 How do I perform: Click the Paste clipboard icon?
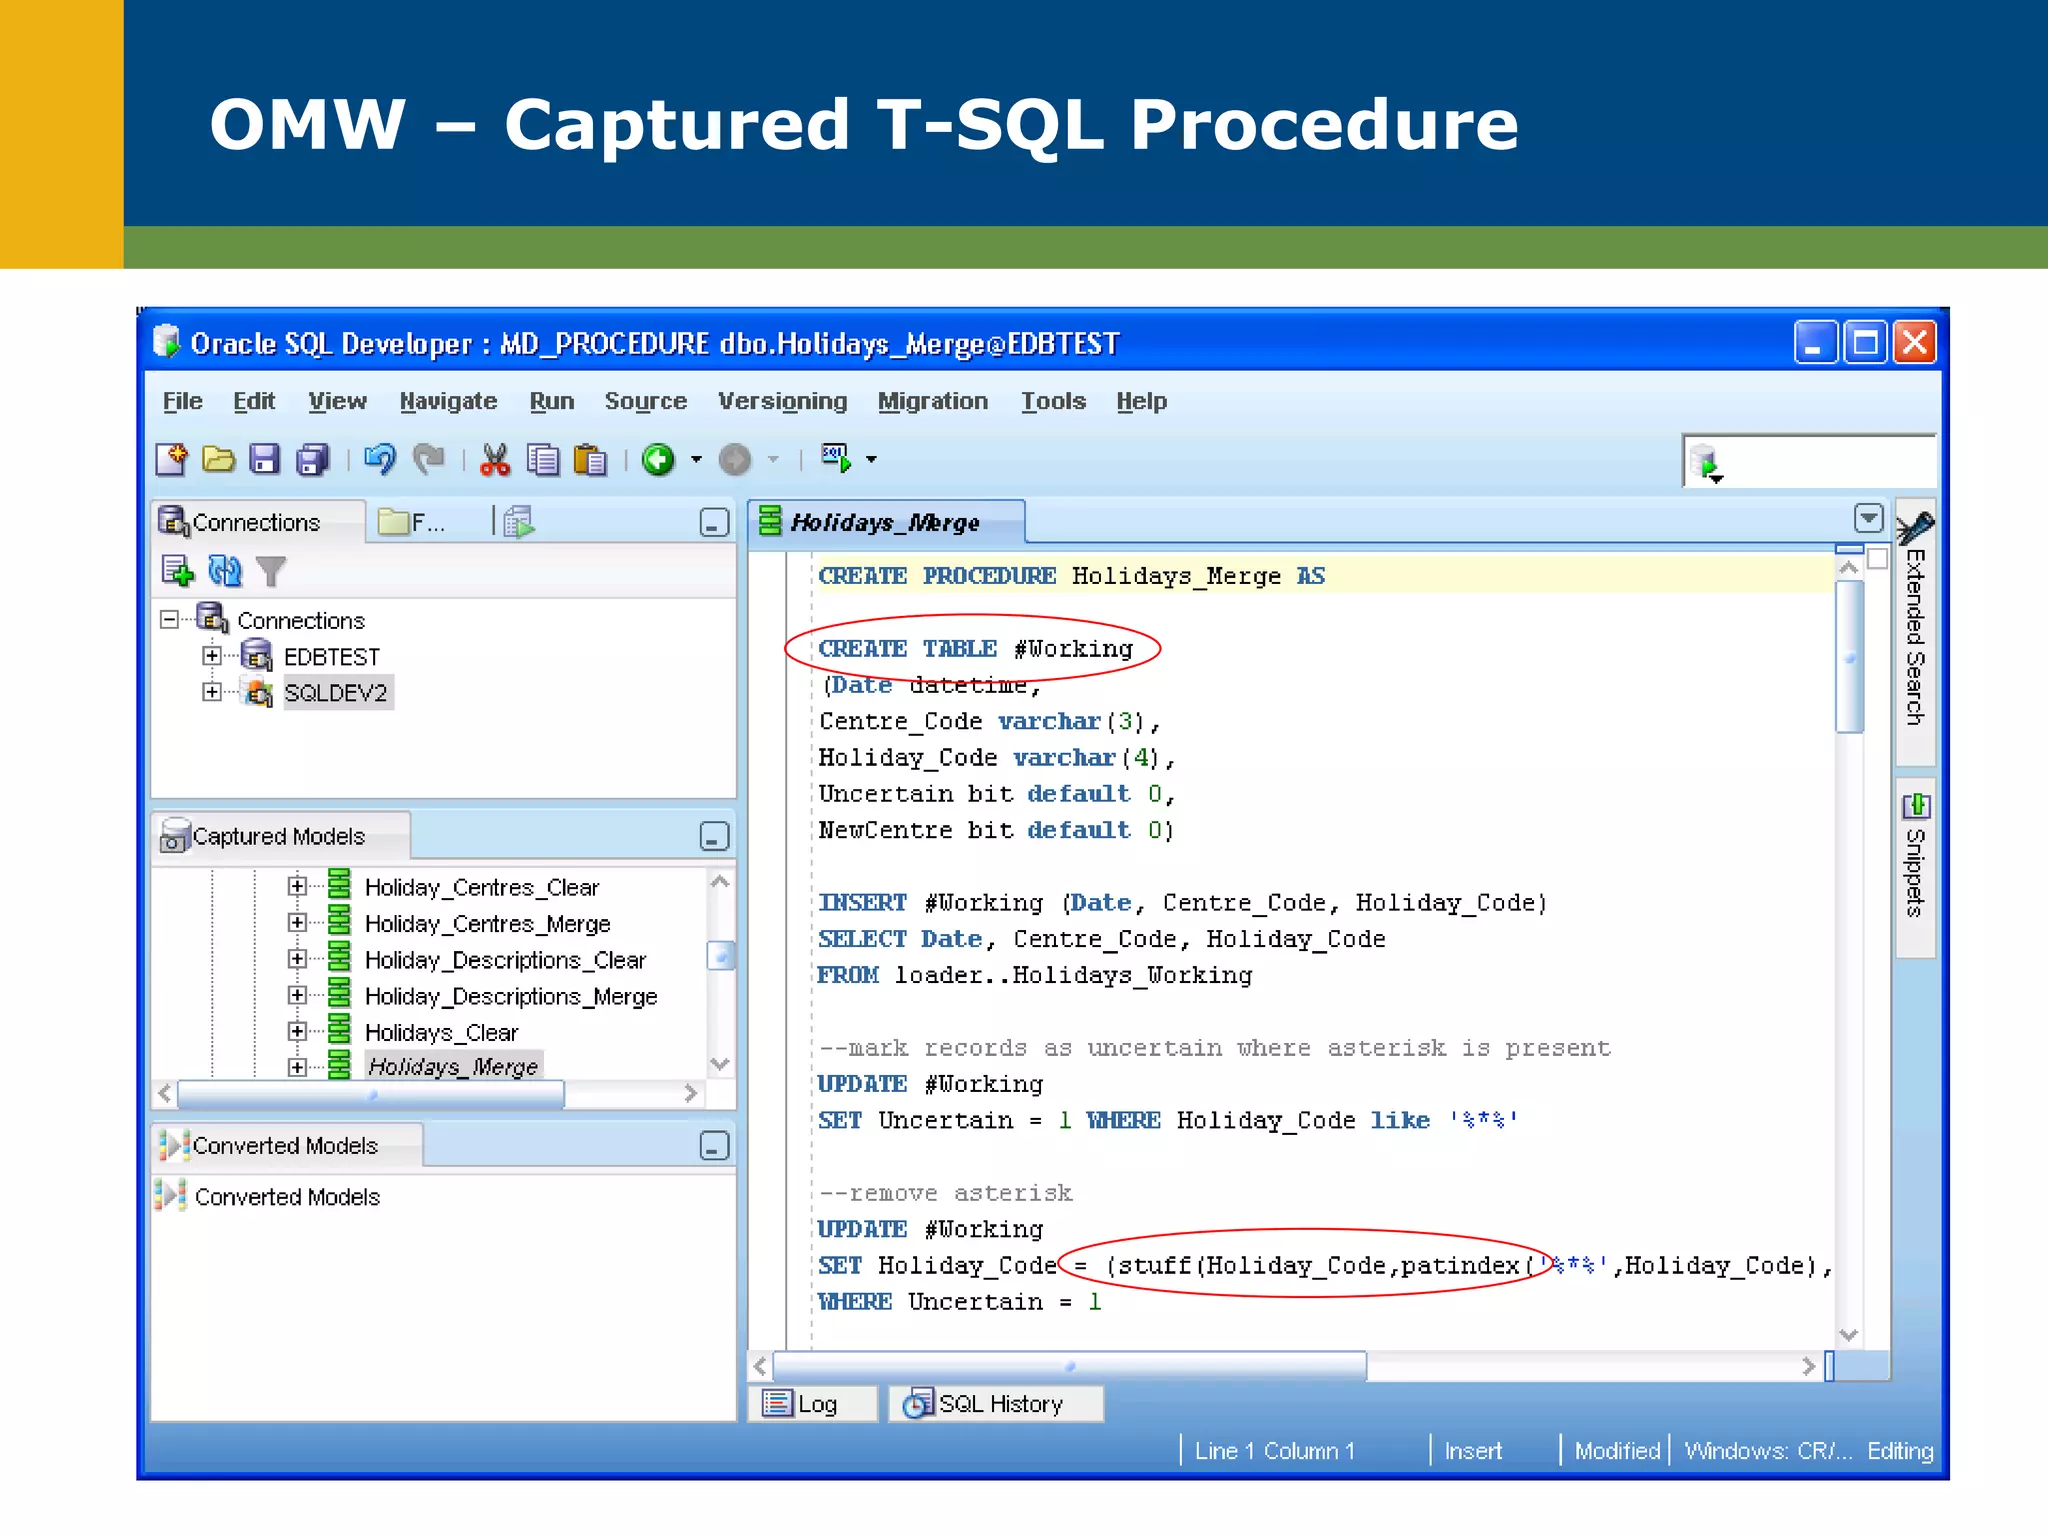point(591,460)
